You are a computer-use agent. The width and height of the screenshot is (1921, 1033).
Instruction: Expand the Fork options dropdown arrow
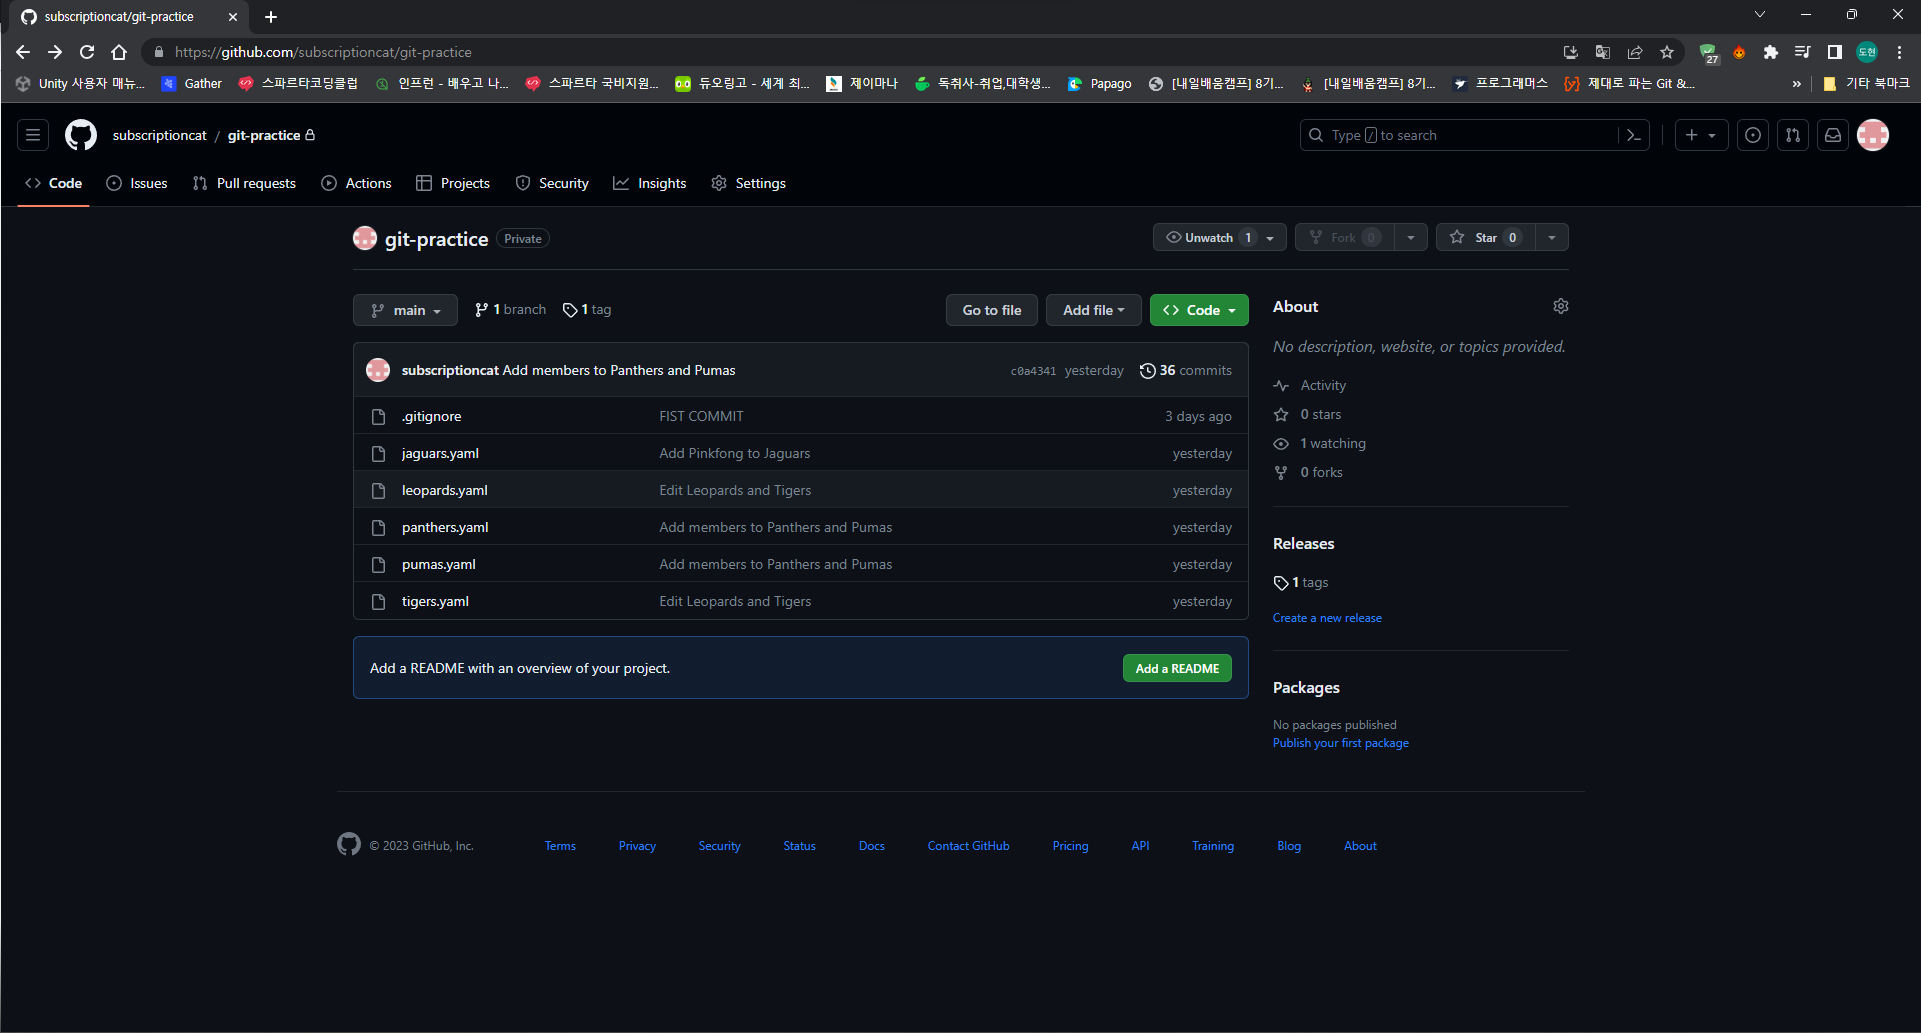coord(1411,238)
